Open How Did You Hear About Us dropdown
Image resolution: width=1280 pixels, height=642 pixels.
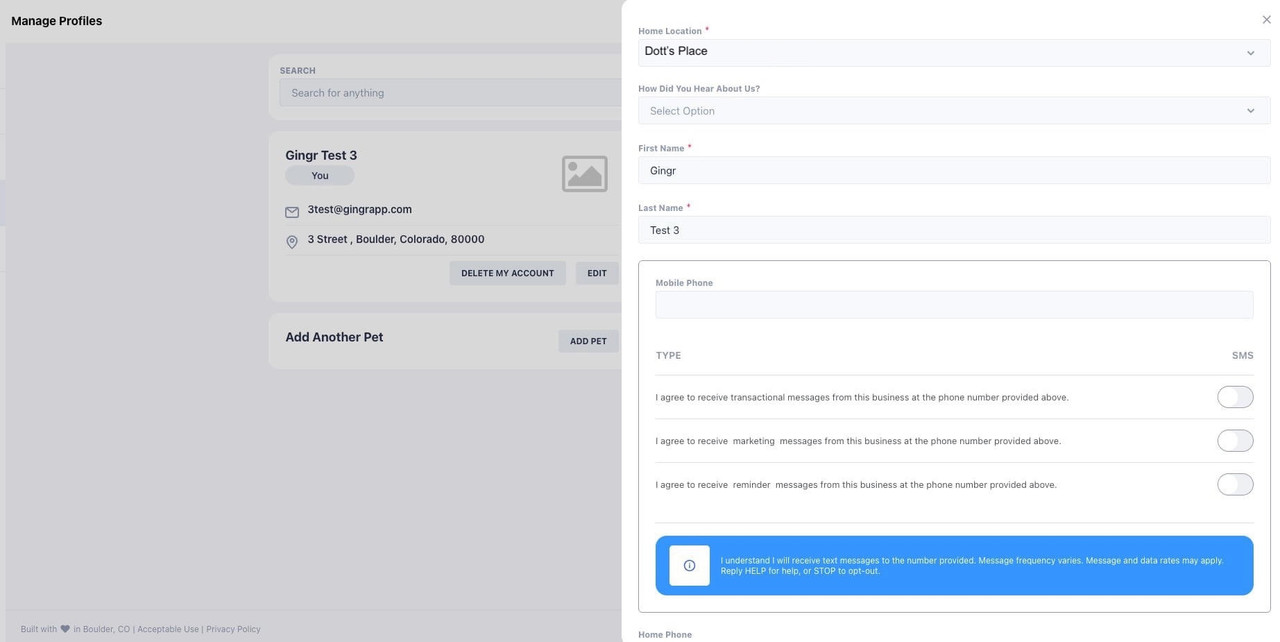point(954,111)
